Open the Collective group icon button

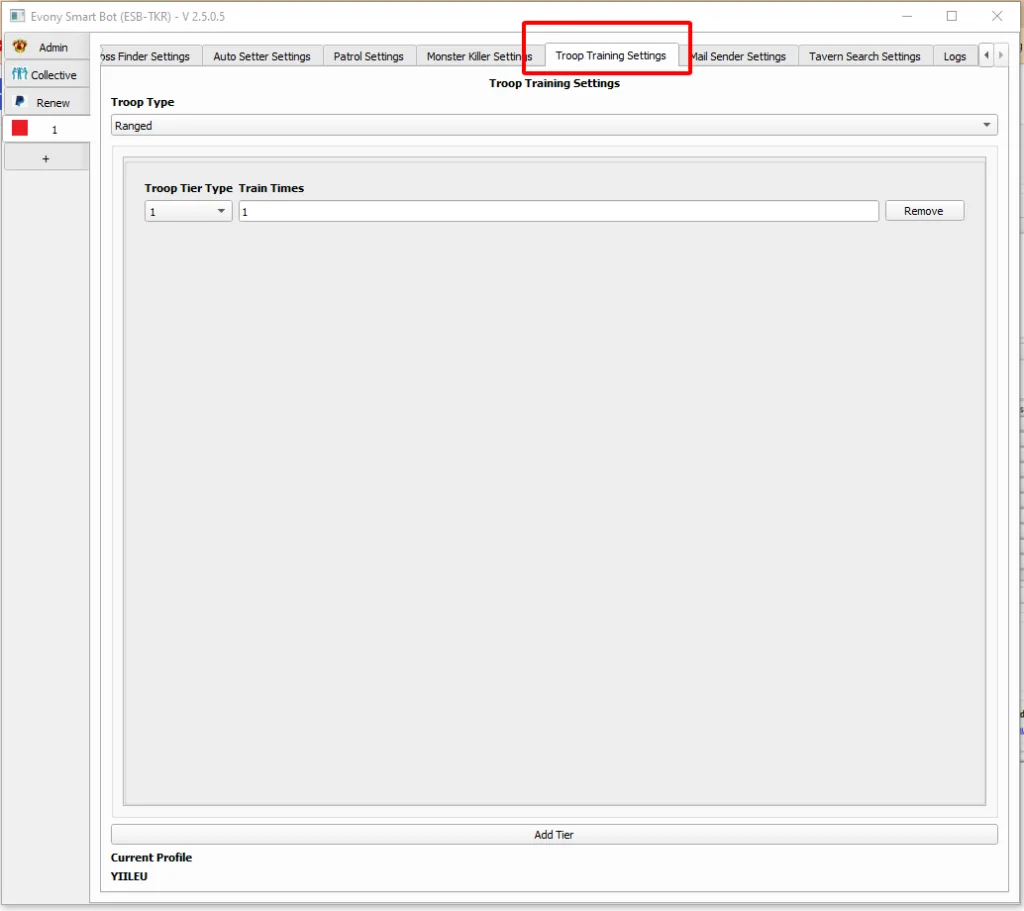pos(20,75)
